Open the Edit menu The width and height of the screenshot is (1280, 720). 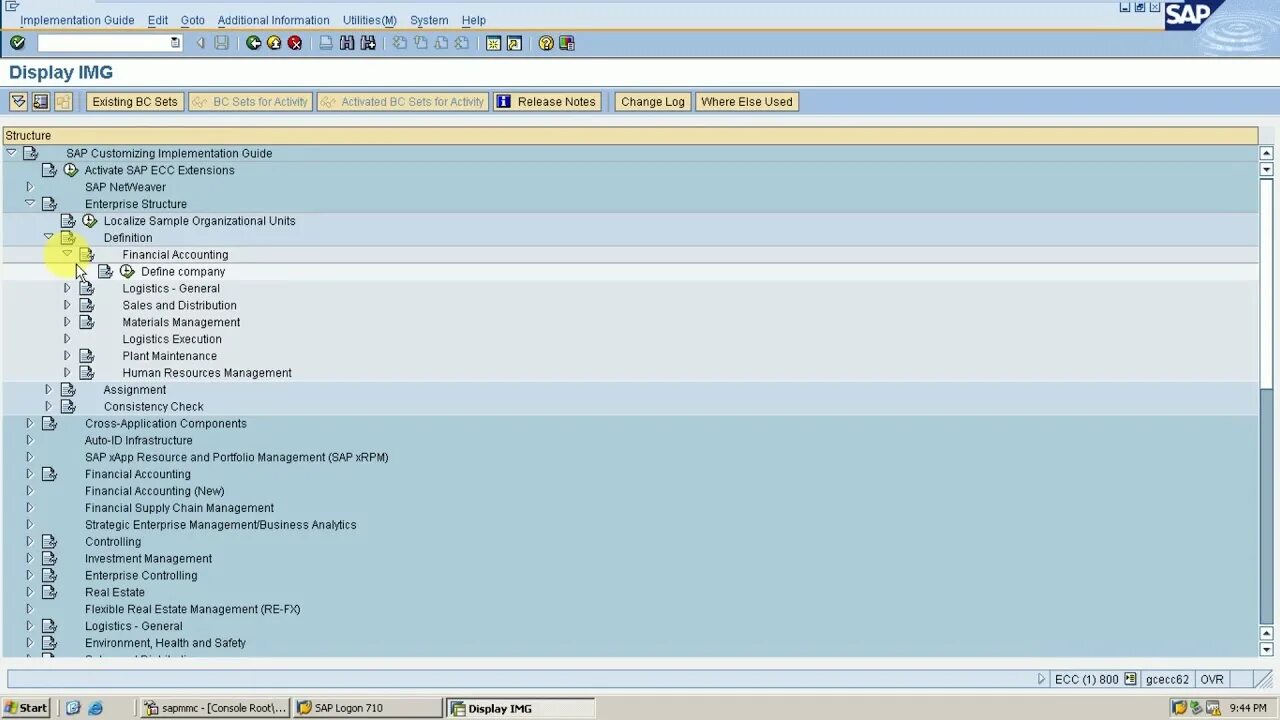point(158,20)
